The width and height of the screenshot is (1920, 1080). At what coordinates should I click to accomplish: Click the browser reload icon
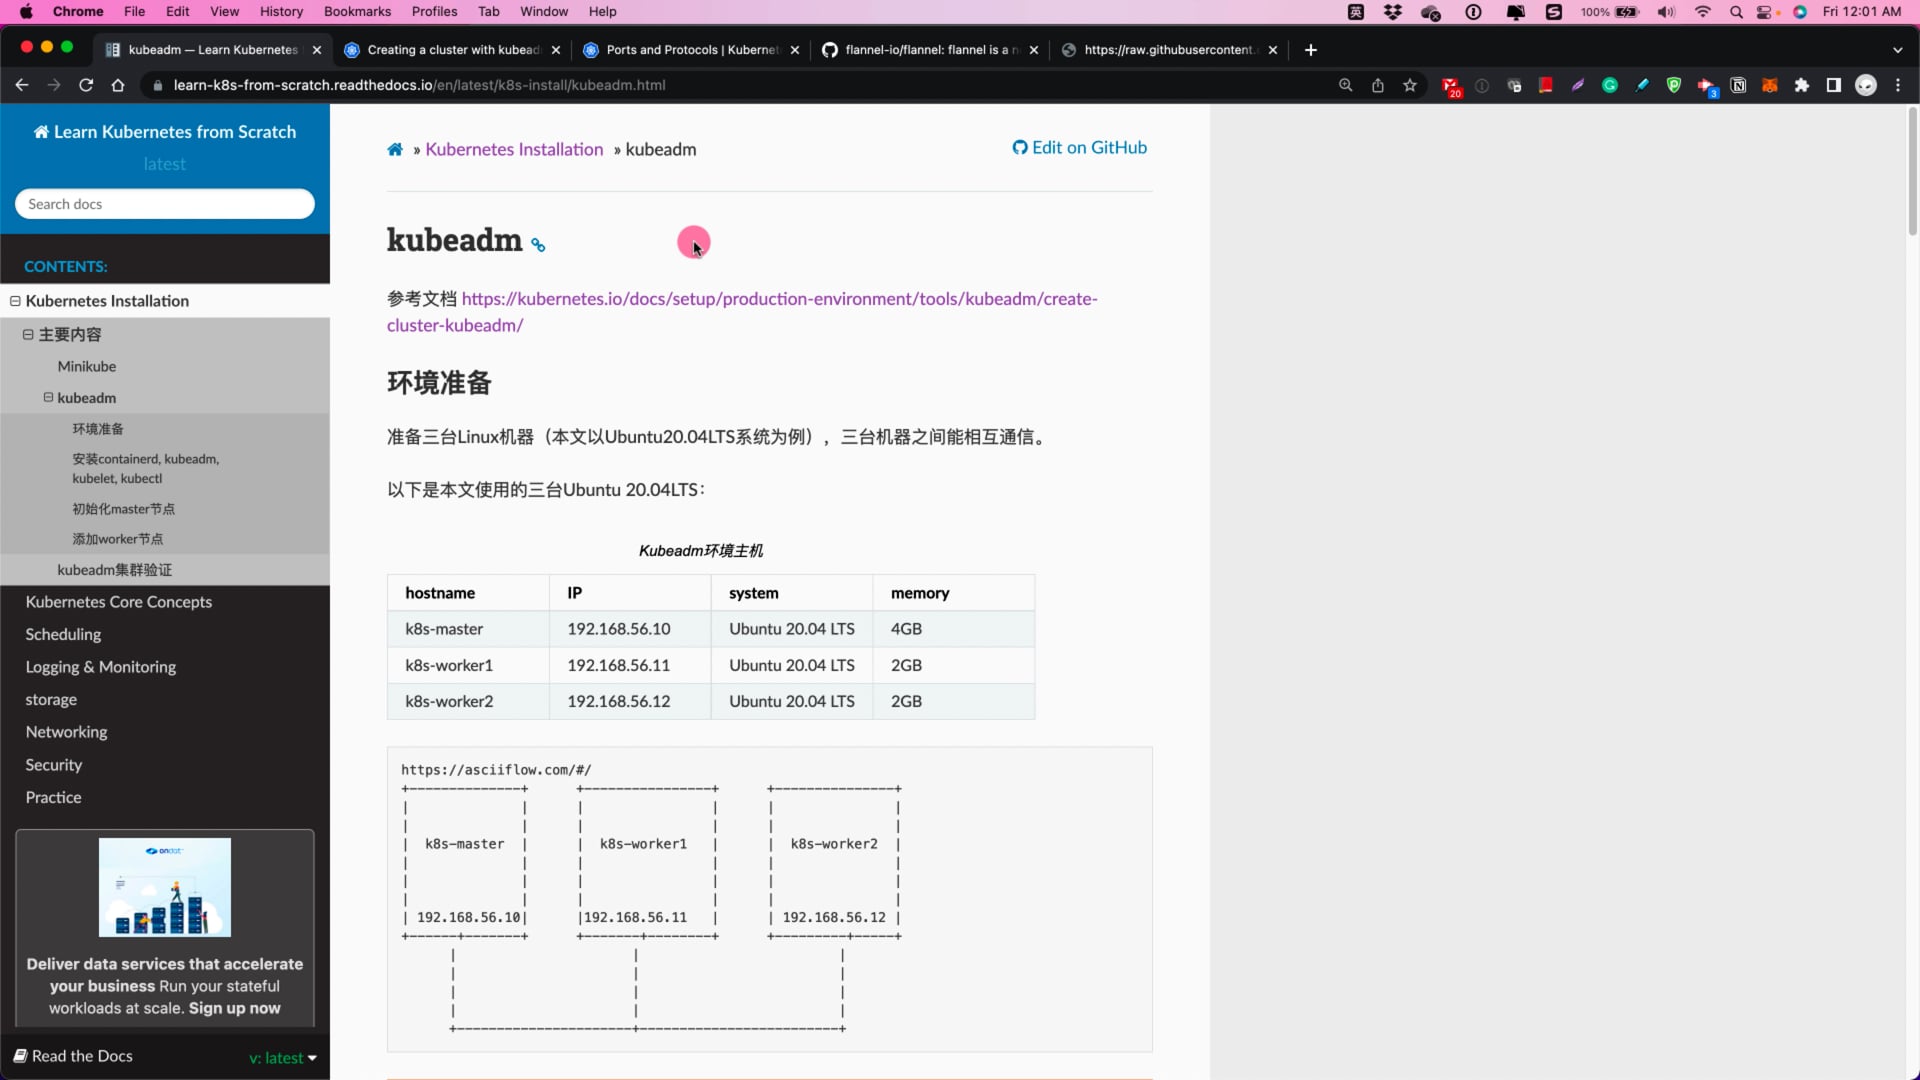[86, 85]
